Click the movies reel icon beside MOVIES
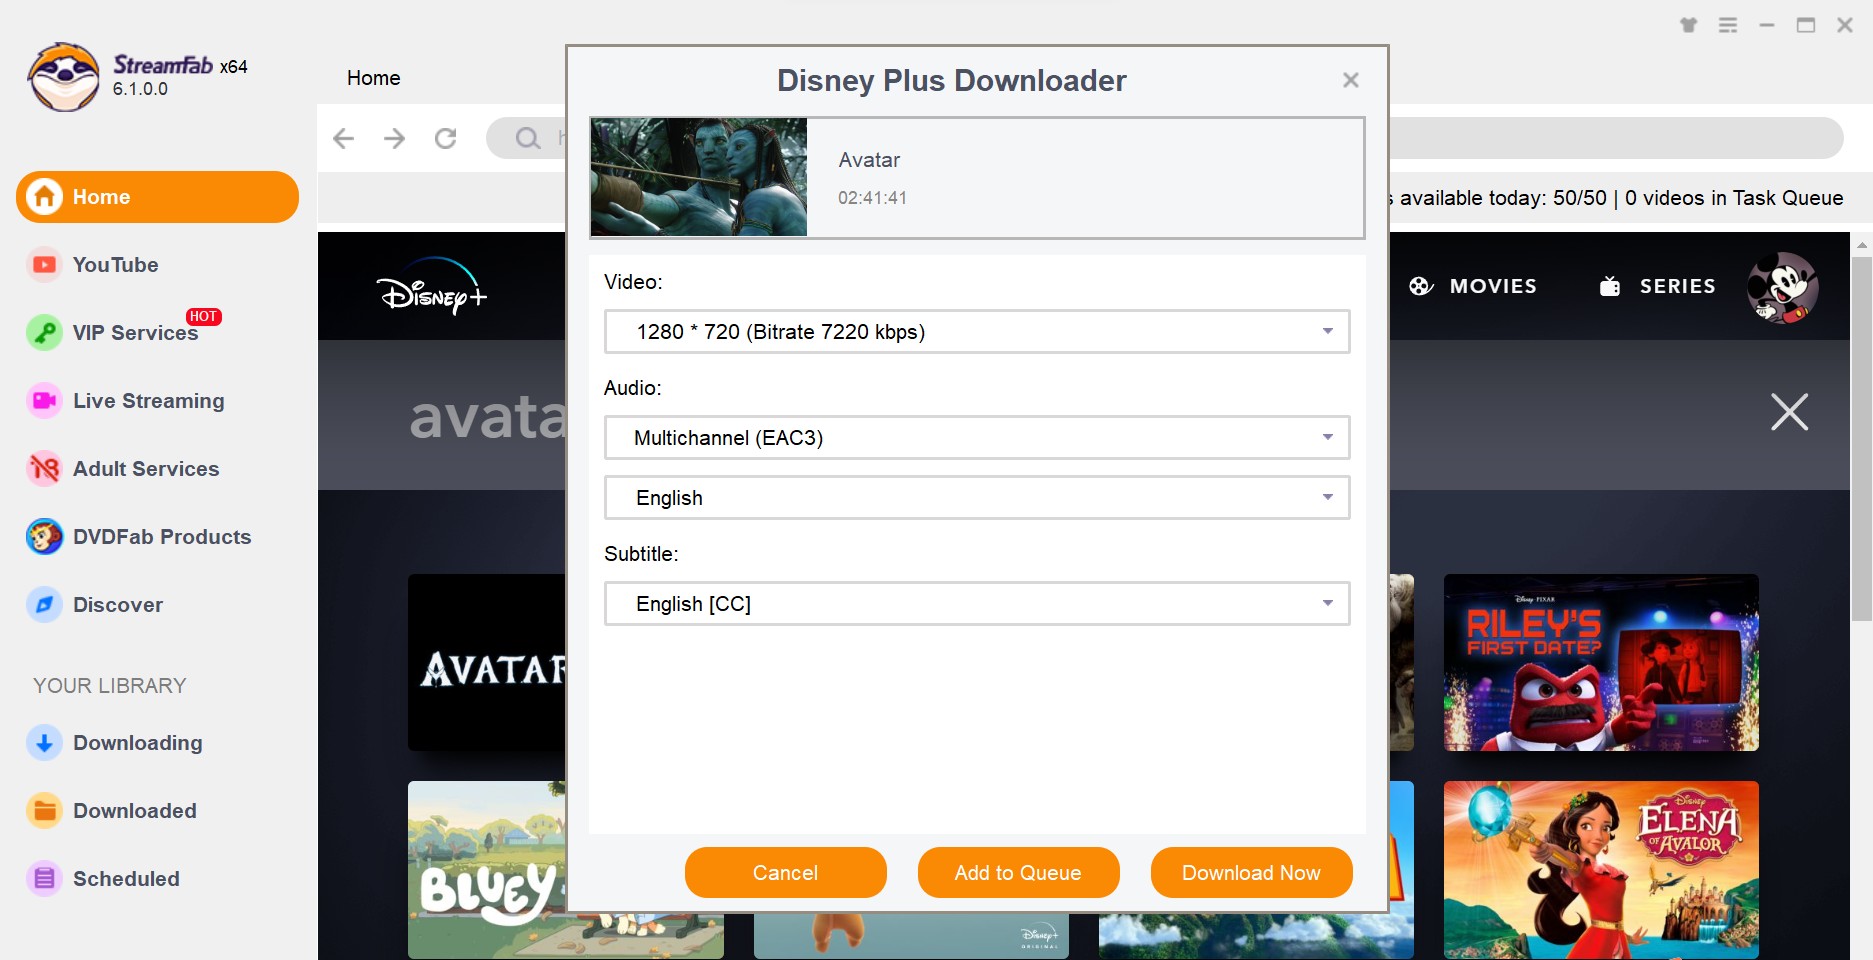The image size is (1873, 960). coord(1421,286)
